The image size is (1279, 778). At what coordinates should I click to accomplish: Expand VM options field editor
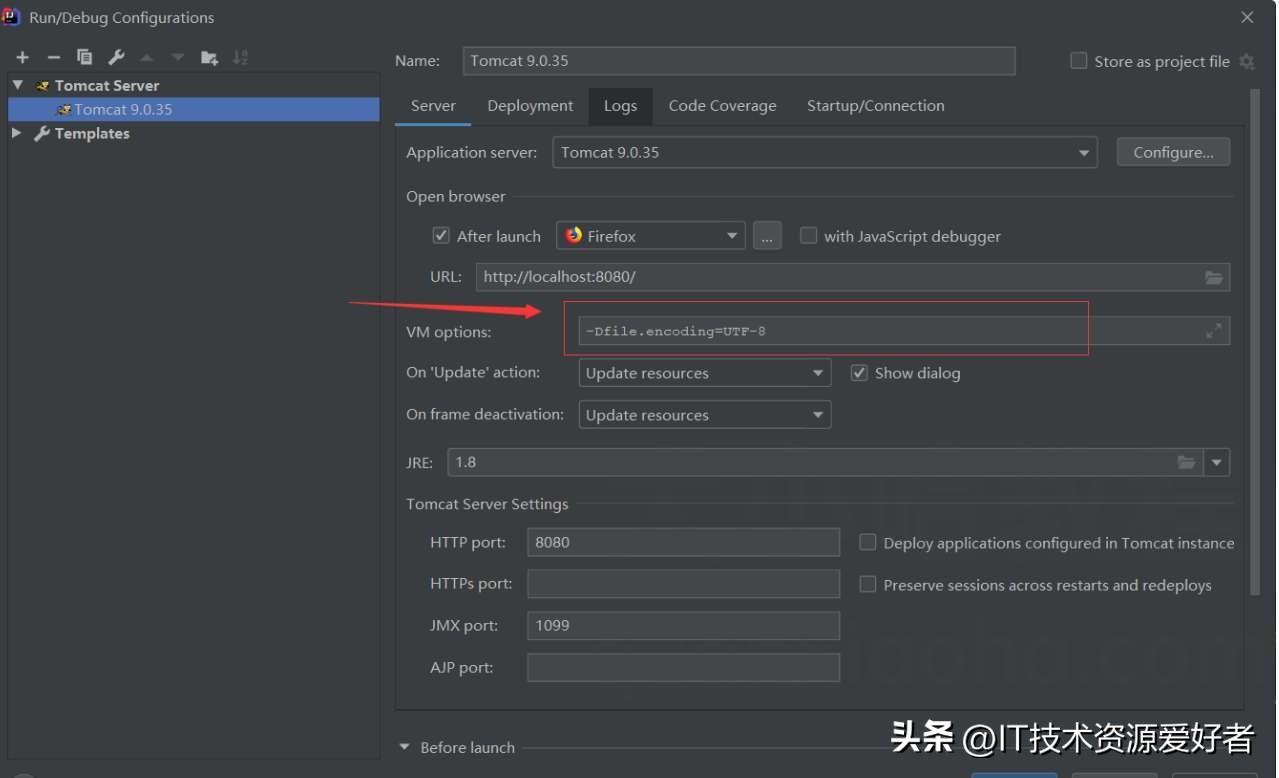point(1214,331)
